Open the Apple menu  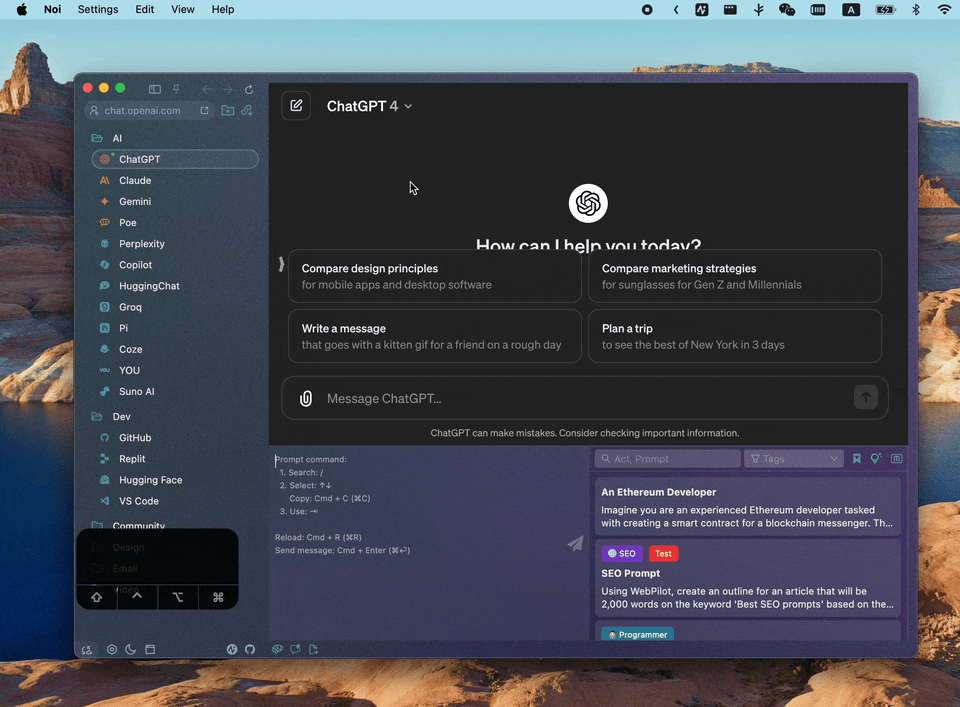click(22, 9)
